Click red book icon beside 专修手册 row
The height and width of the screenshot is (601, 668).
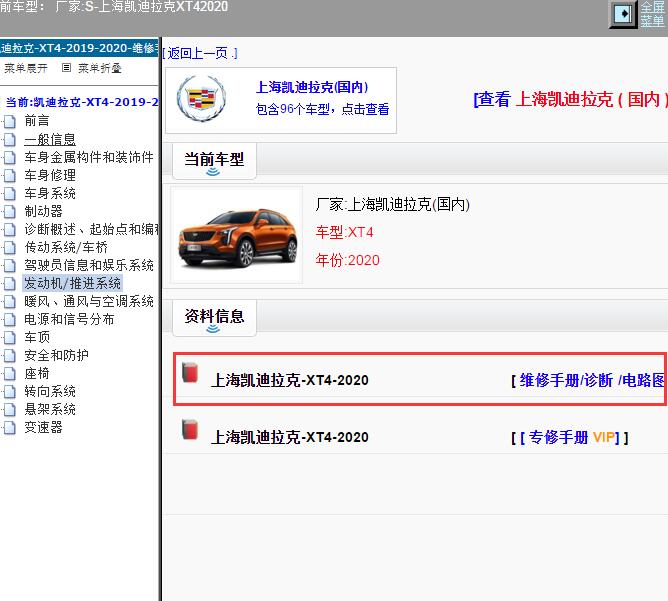coord(190,429)
